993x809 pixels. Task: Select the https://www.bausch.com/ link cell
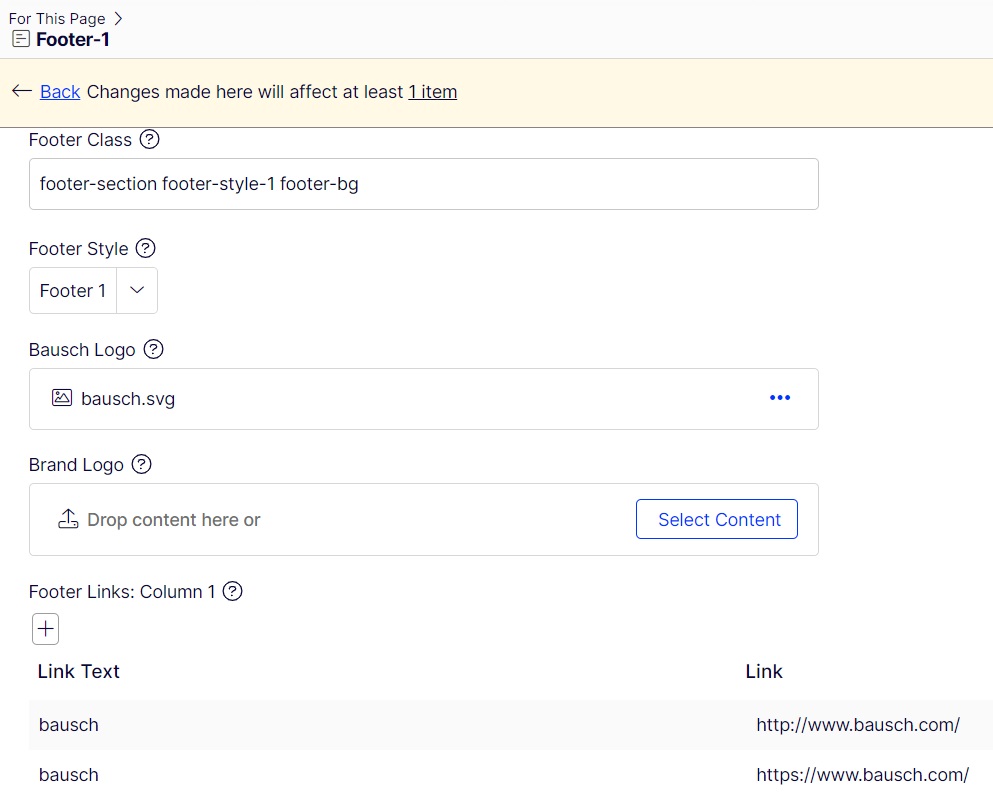click(x=862, y=775)
